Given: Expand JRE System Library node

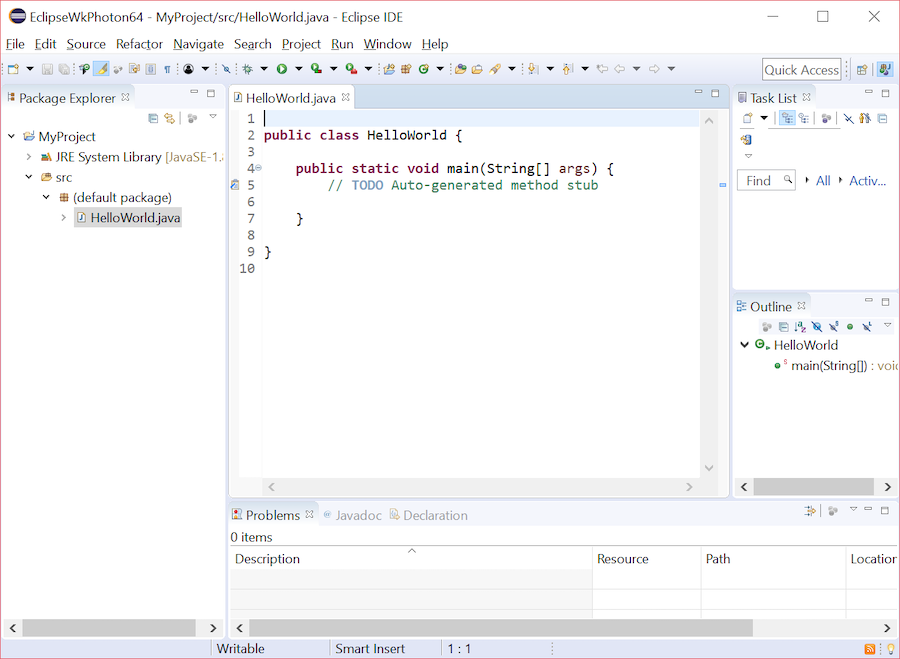Looking at the screenshot, I should (x=29, y=157).
